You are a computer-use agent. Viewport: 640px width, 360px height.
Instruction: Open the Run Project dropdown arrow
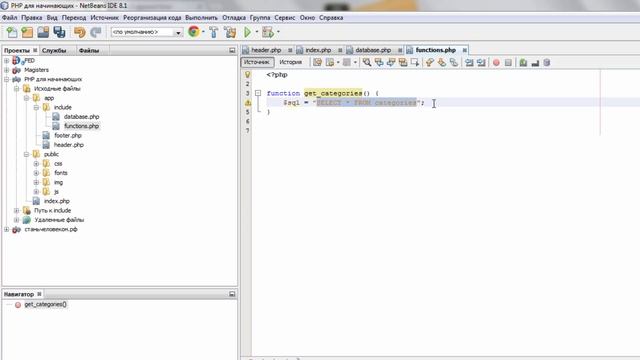click(257, 32)
